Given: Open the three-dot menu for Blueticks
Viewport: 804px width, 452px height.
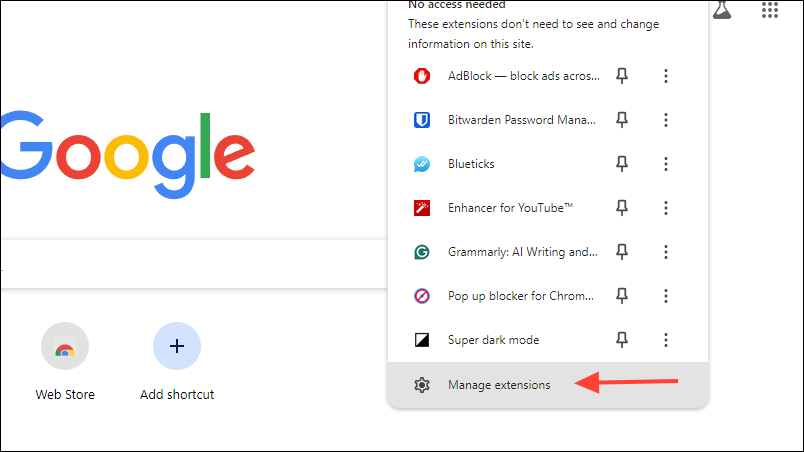Looking at the screenshot, I should [x=666, y=164].
